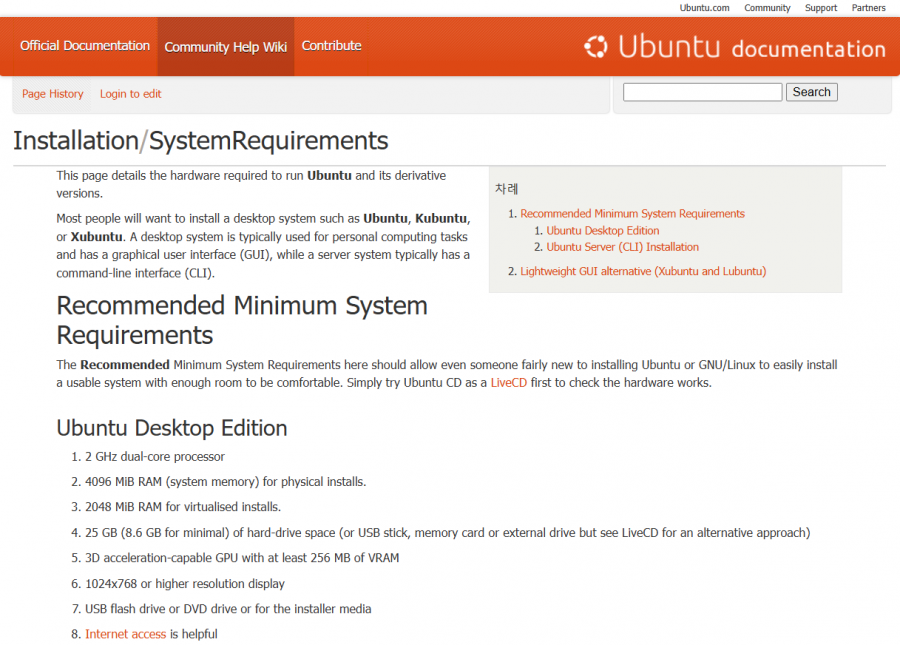Focus the search text field
The height and width of the screenshot is (645, 900).
click(703, 92)
